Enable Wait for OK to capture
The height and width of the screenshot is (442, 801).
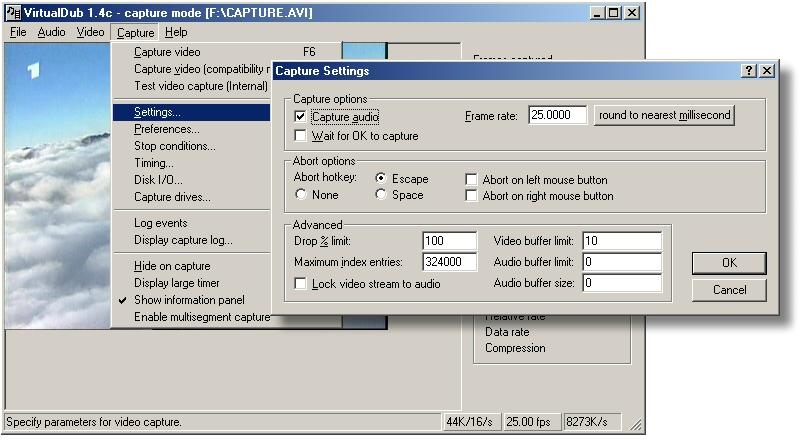click(300, 135)
